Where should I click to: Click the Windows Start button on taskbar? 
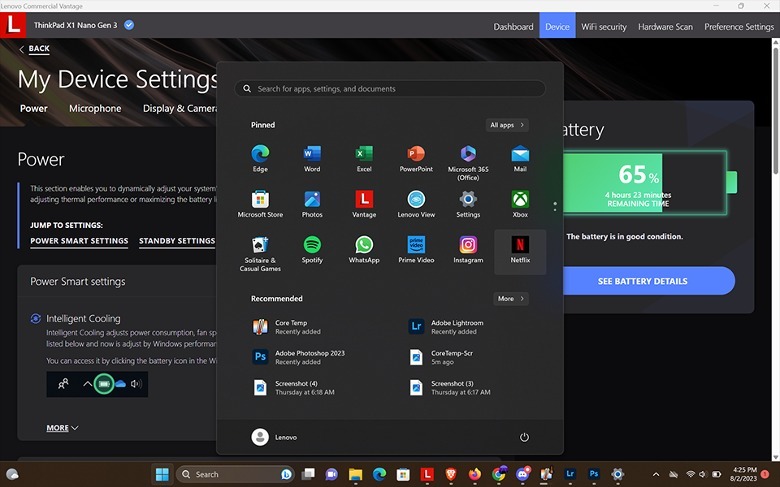[x=162, y=474]
